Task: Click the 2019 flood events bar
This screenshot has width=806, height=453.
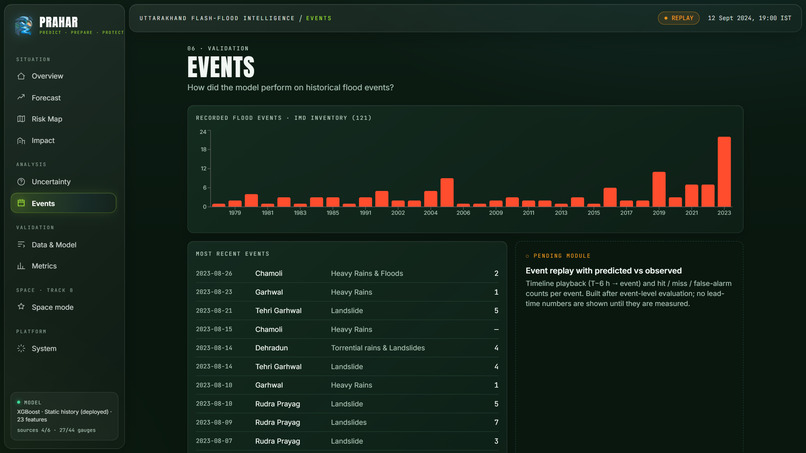Action: coord(659,189)
